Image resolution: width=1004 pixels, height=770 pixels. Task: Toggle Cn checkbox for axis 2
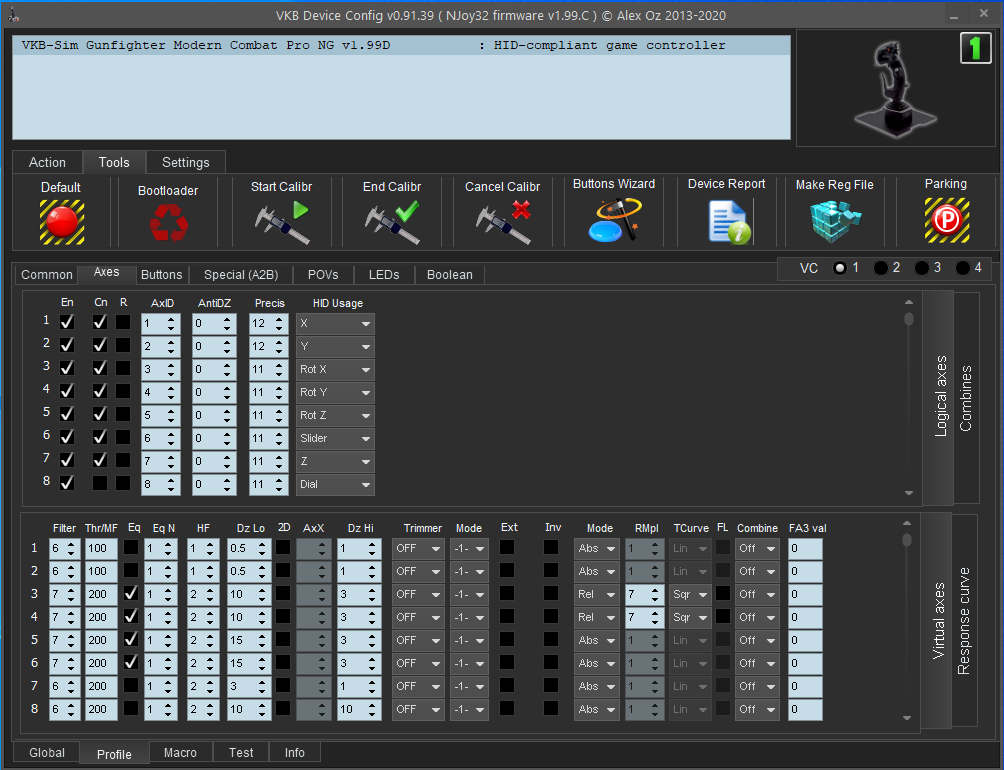100,345
